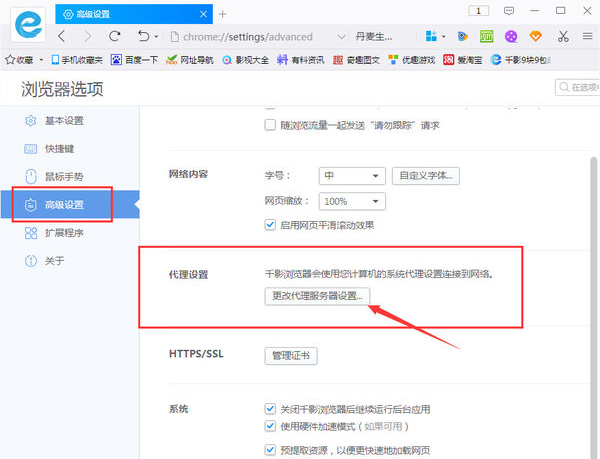Screen dimensions: 600x459
Task: Click the 更改代理服务器设置 button
Action: pyautogui.click(x=318, y=296)
